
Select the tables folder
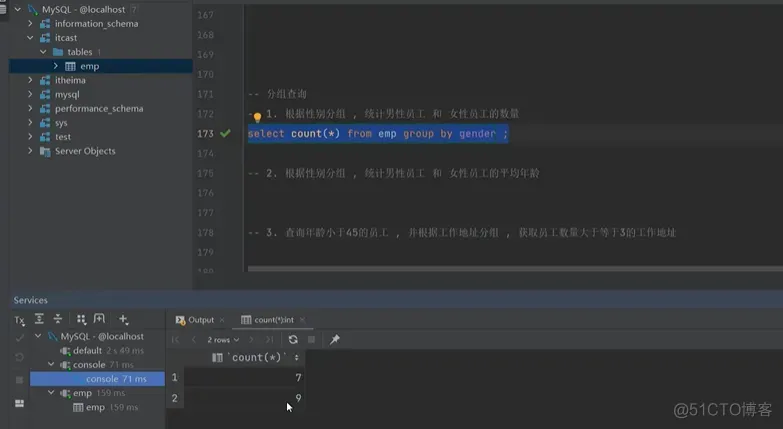[x=80, y=51]
